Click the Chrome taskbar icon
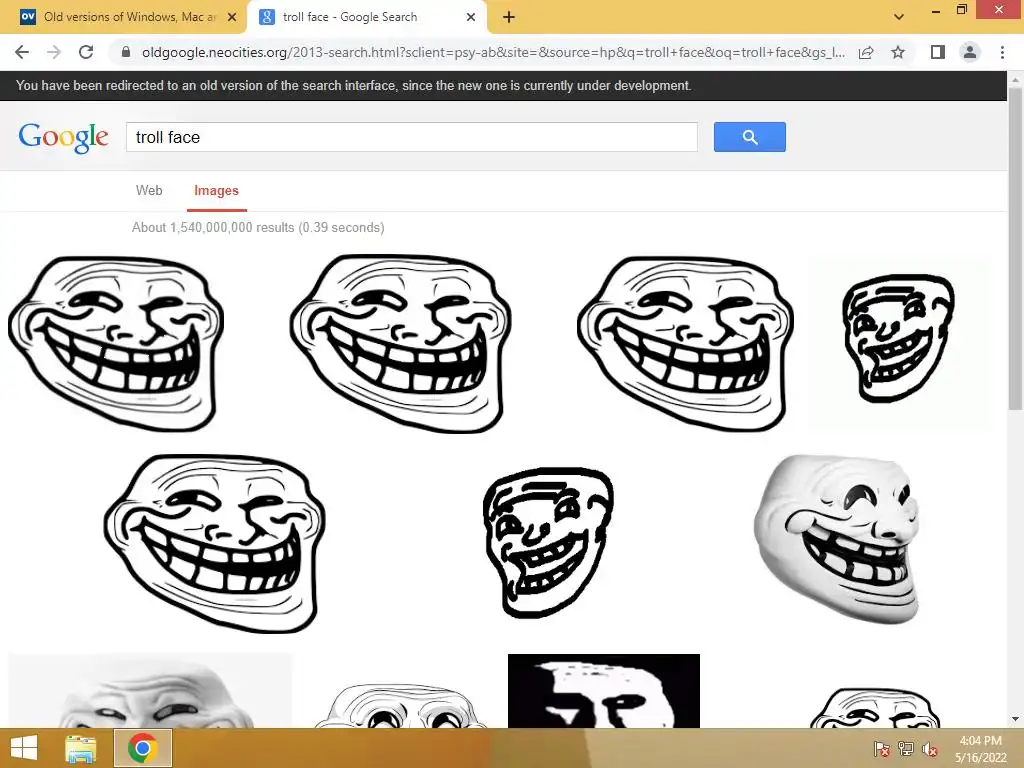This screenshot has height=768, width=1024. point(142,748)
